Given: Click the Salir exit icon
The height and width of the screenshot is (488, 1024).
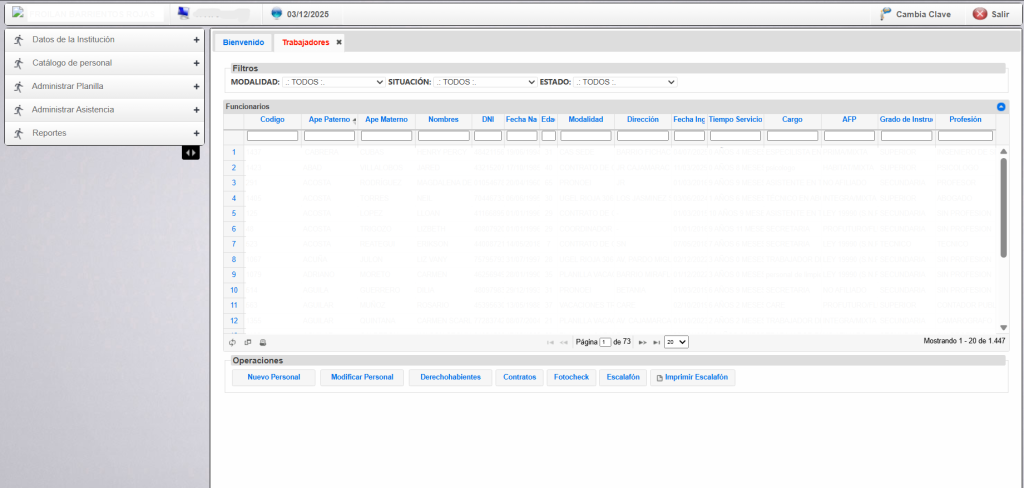Looking at the screenshot, I should coord(979,14).
